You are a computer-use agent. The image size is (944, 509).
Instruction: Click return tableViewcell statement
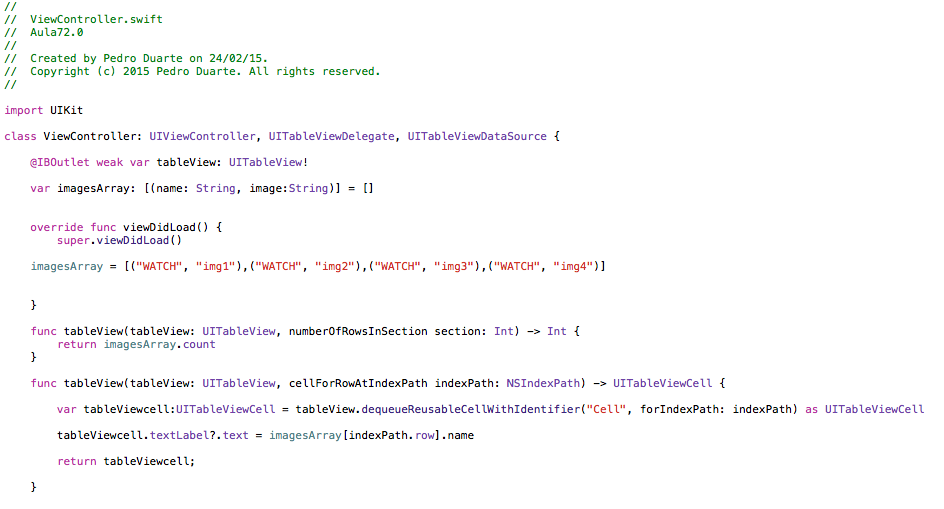[126, 461]
